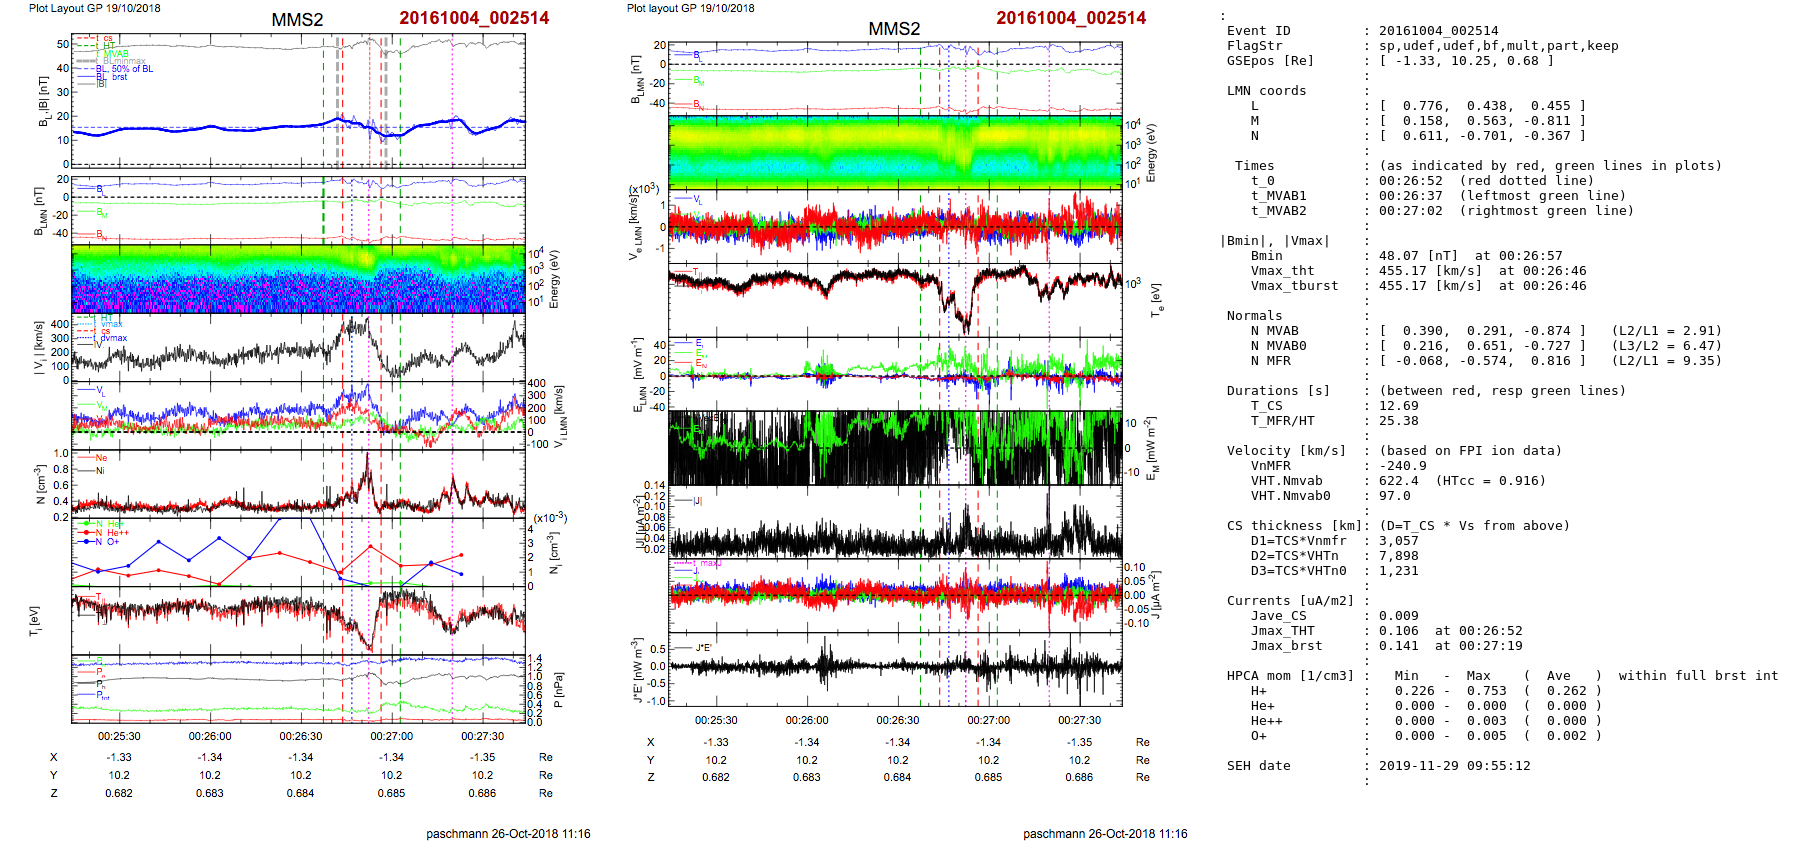Click the 00:27:00 time tick under the left plot
1804x841 pixels.
coord(391,736)
